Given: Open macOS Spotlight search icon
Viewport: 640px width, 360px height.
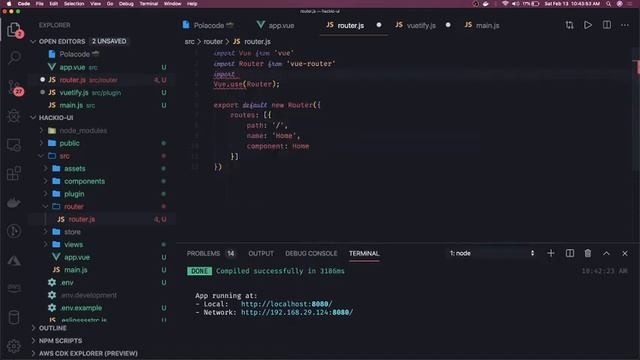Looking at the screenshot, I should (608, 4).
